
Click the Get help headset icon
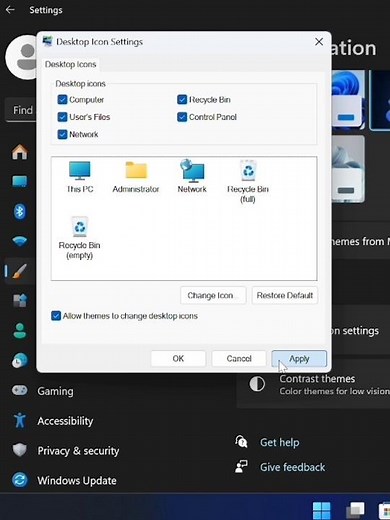coord(241,442)
